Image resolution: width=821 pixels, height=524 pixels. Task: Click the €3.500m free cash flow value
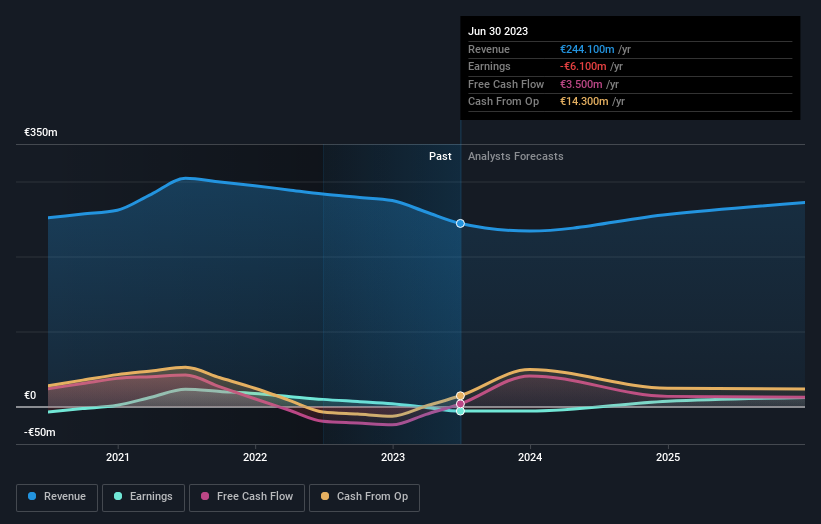click(581, 84)
